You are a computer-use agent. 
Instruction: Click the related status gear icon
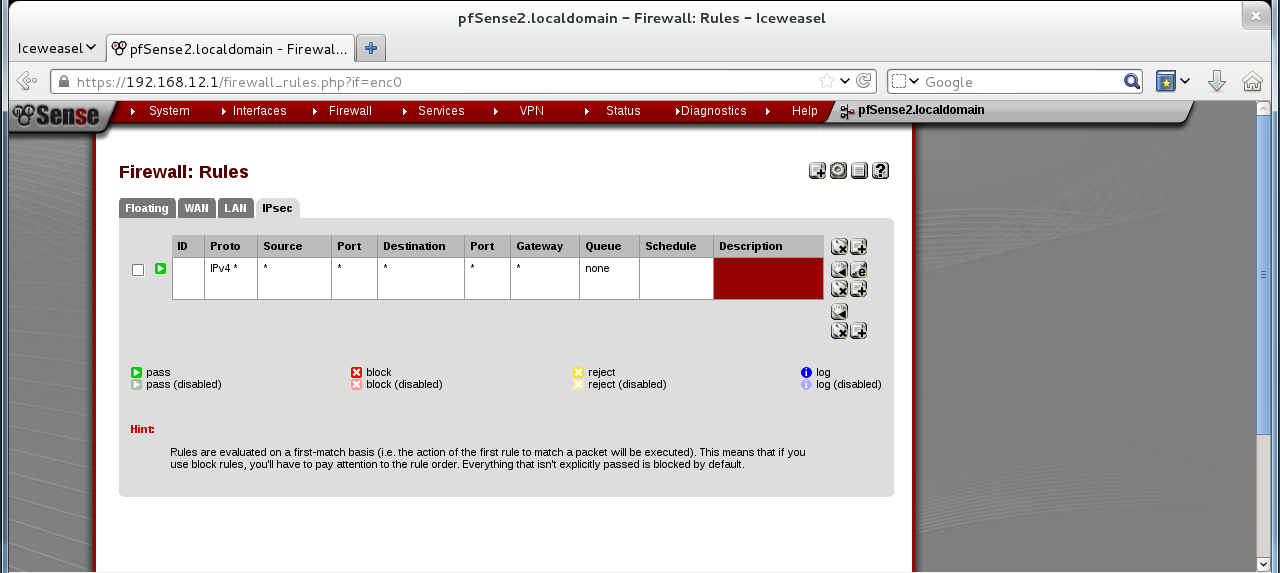pyautogui.click(x=838, y=171)
